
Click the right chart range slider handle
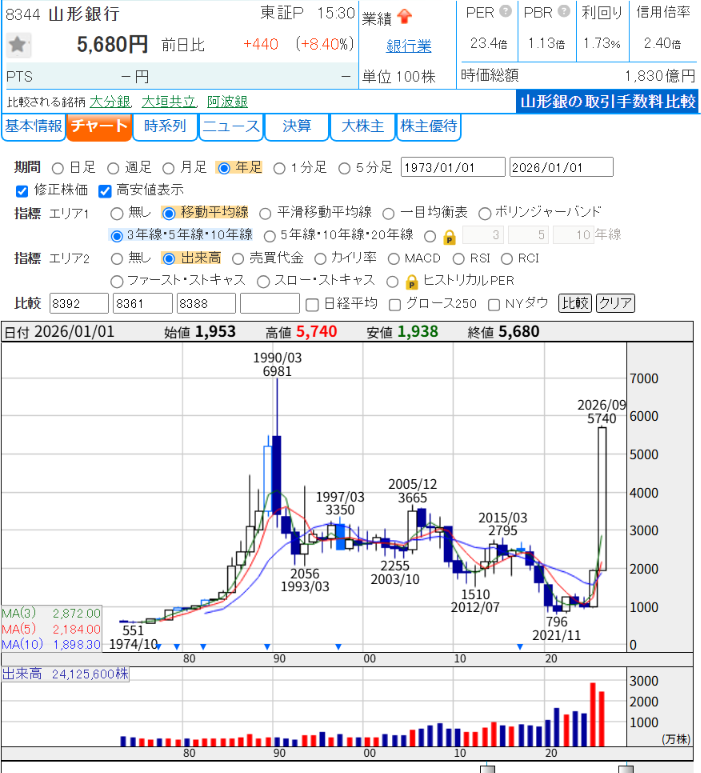(626, 769)
